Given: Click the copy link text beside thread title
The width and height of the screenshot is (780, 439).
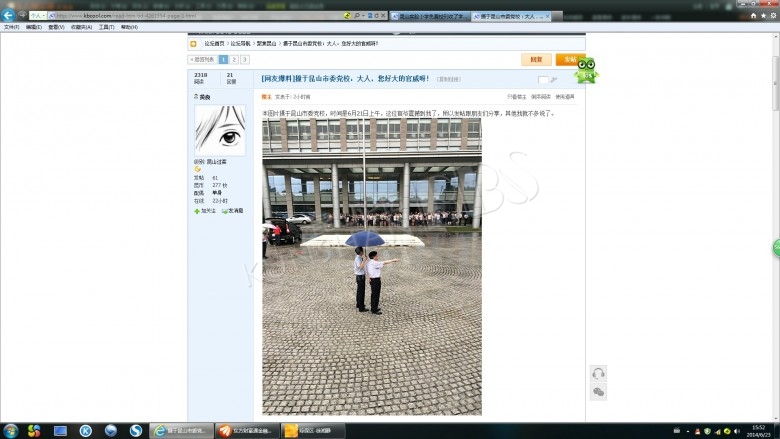Looking at the screenshot, I should pyautogui.click(x=449, y=80).
